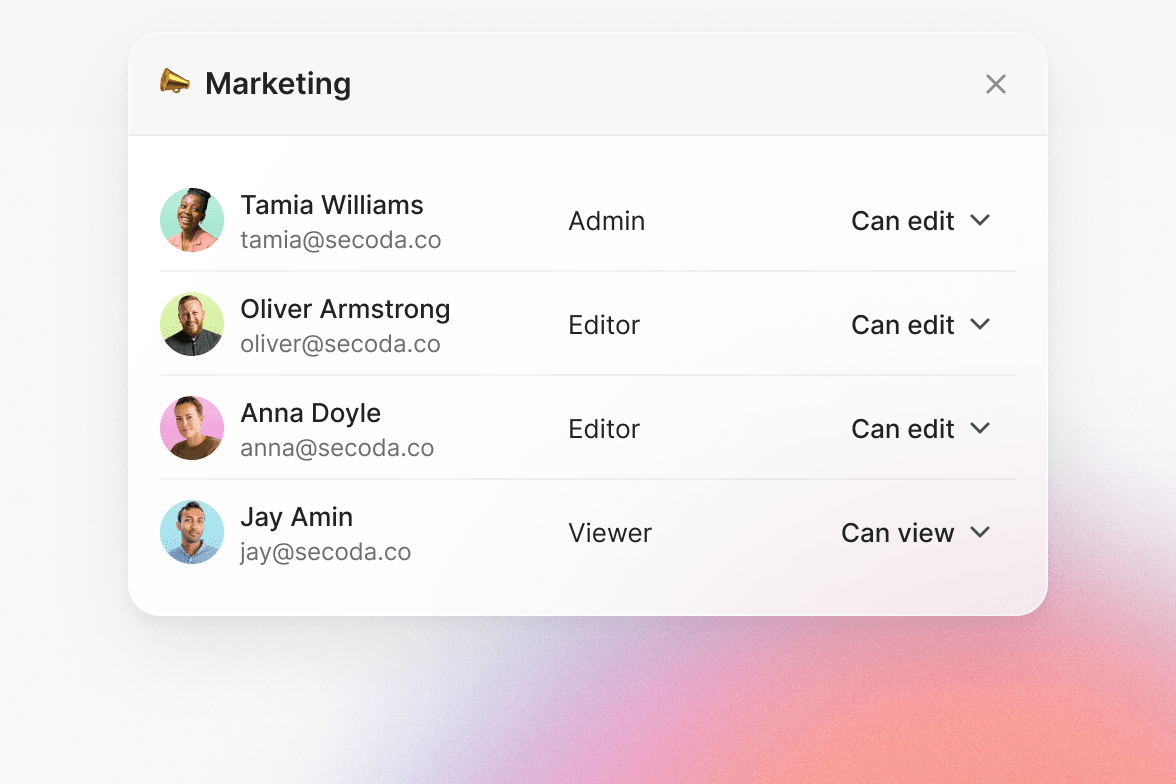Click the jay@secoda.co email address

325,552
